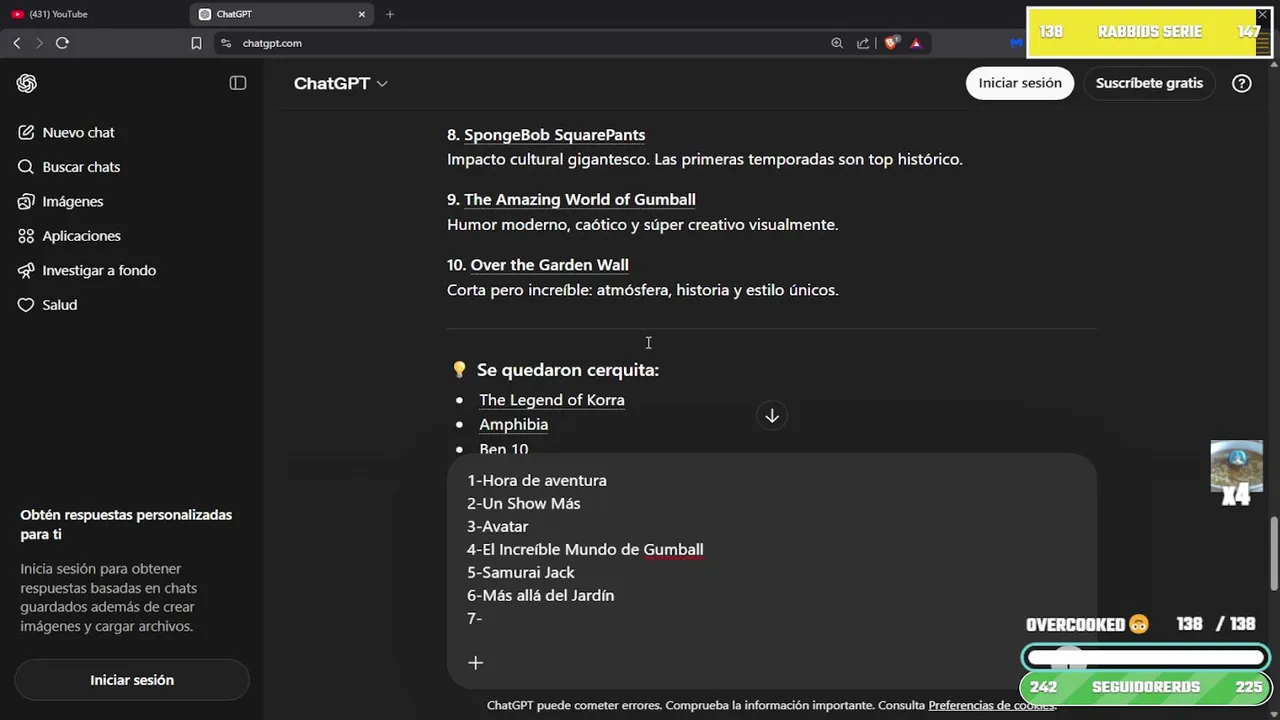Open a new browser tab

tap(390, 14)
